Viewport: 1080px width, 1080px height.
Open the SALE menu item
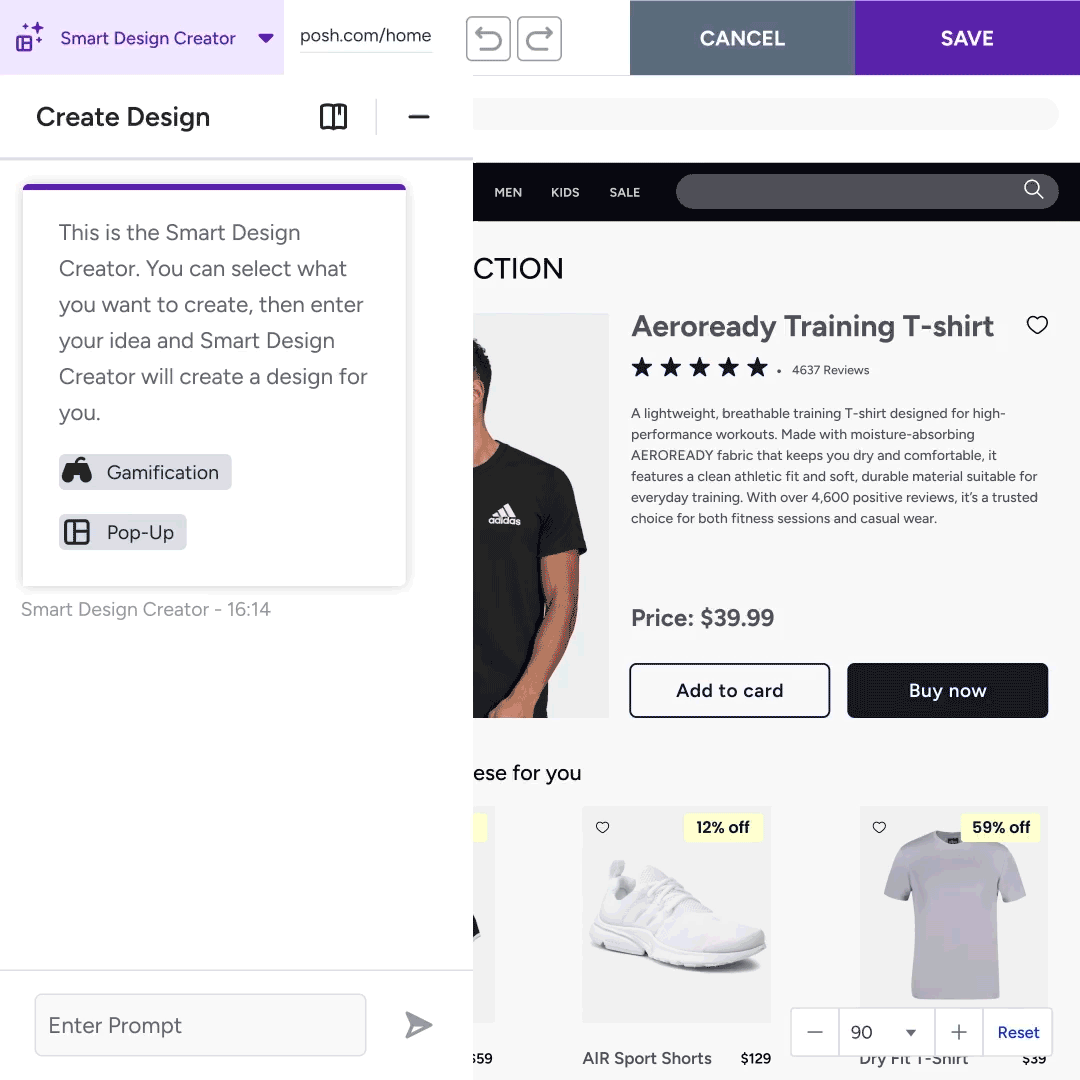coord(624,192)
